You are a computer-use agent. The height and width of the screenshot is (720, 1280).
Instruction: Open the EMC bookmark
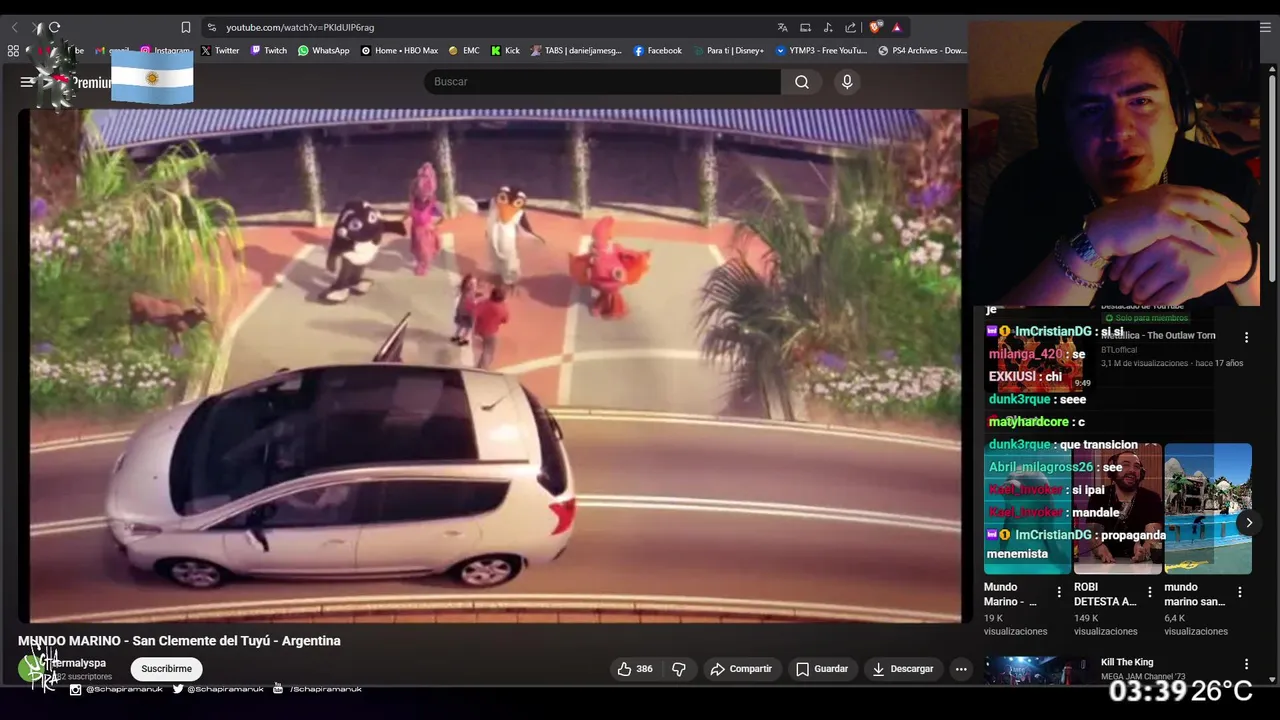[464, 50]
